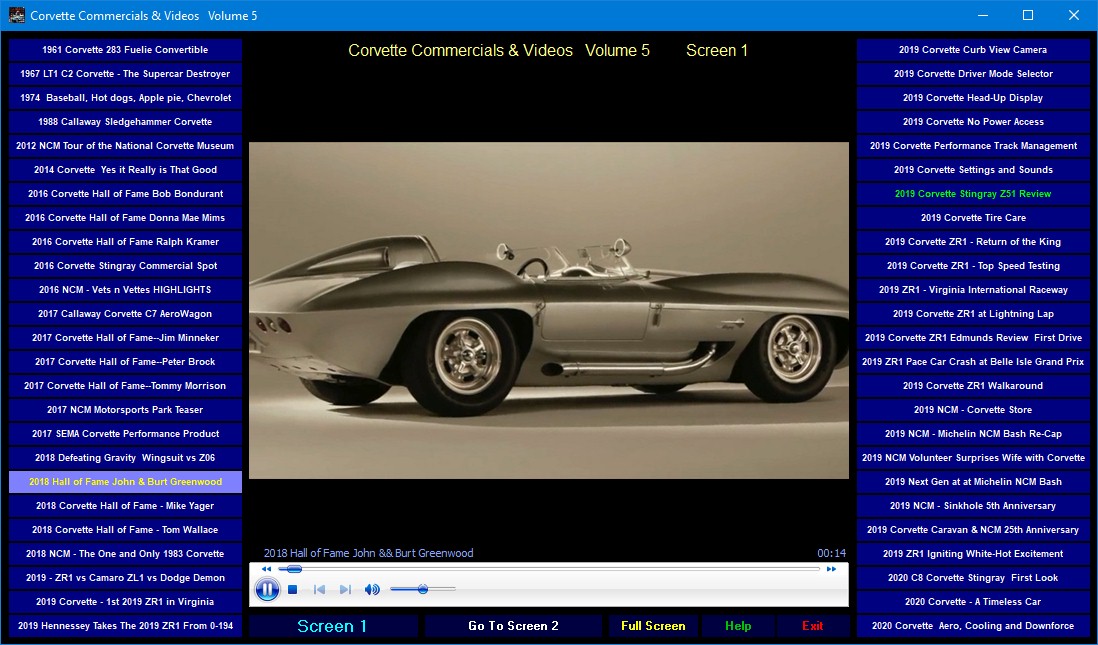Select 2019 Corvette ZR1 Top Speed Testing
Image resolution: width=1098 pixels, height=645 pixels.
[973, 265]
